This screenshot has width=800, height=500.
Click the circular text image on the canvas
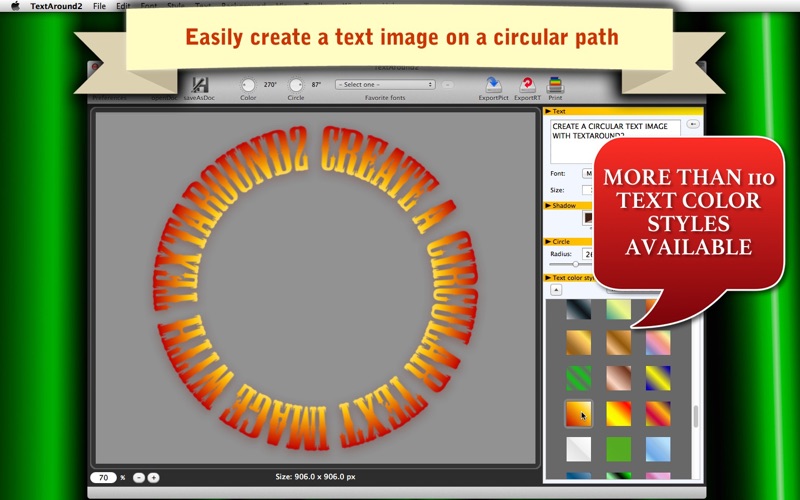tap(316, 288)
